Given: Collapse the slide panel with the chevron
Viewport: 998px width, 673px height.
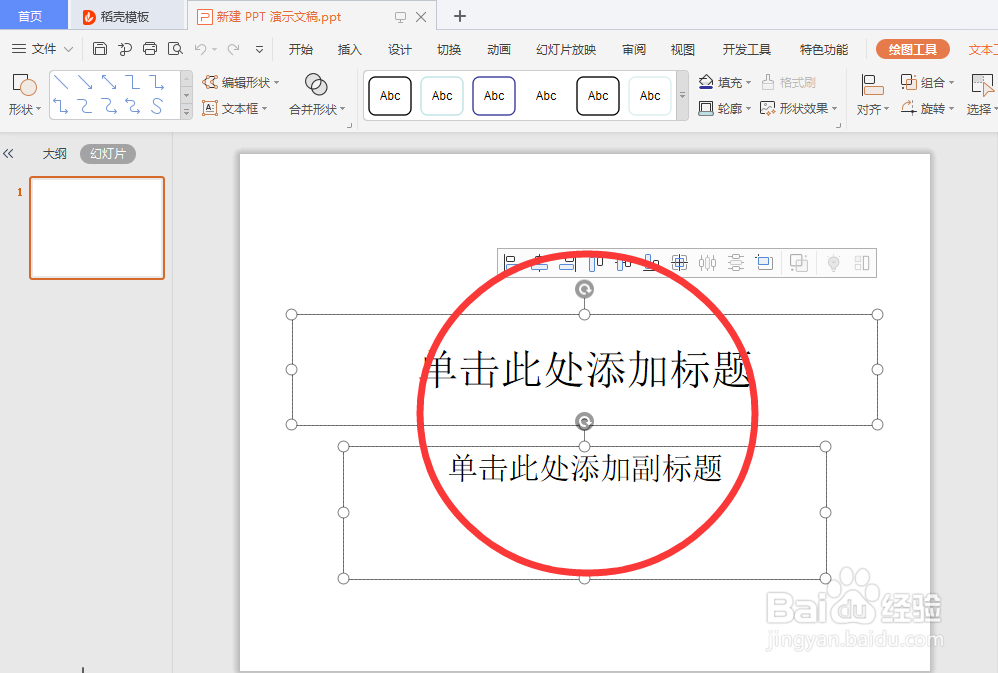Looking at the screenshot, I should [x=11, y=153].
